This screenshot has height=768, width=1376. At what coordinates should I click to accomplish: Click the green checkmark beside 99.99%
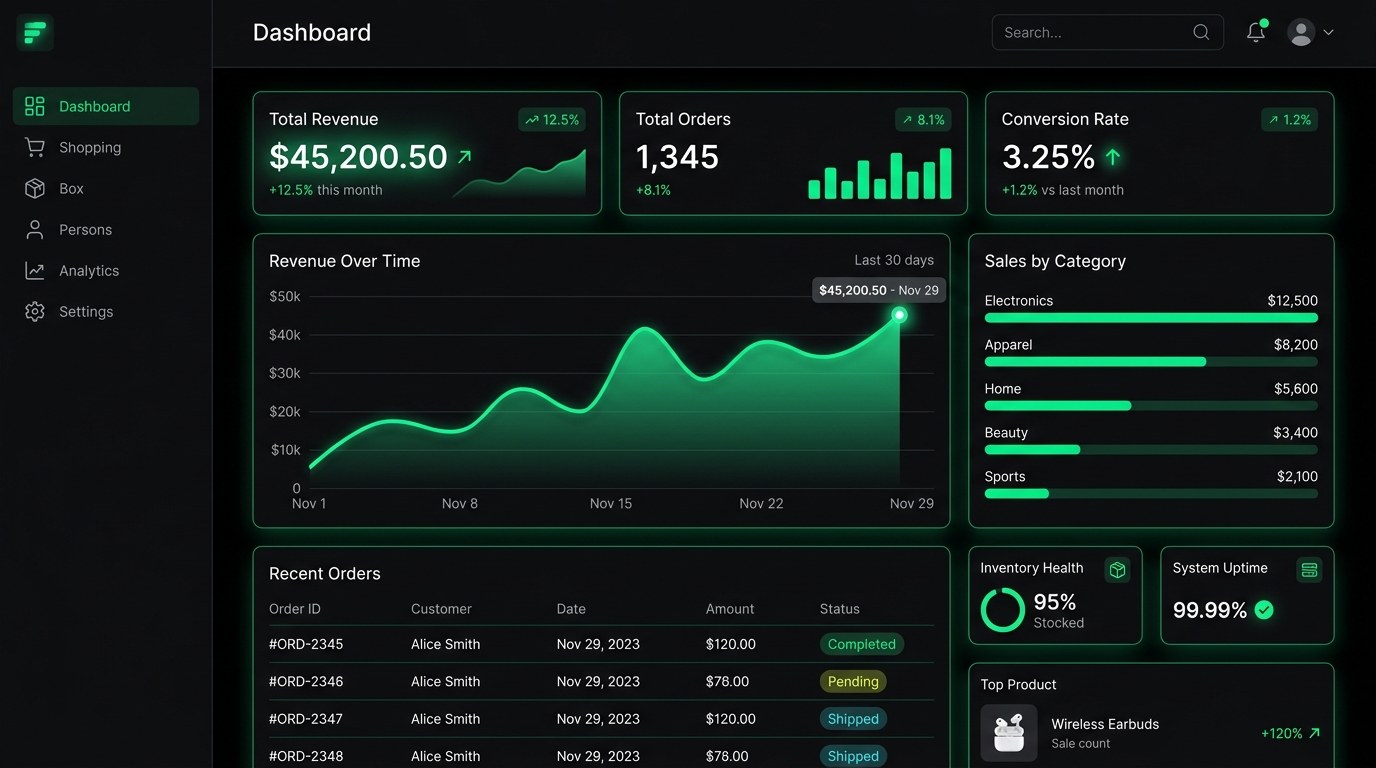1264,610
